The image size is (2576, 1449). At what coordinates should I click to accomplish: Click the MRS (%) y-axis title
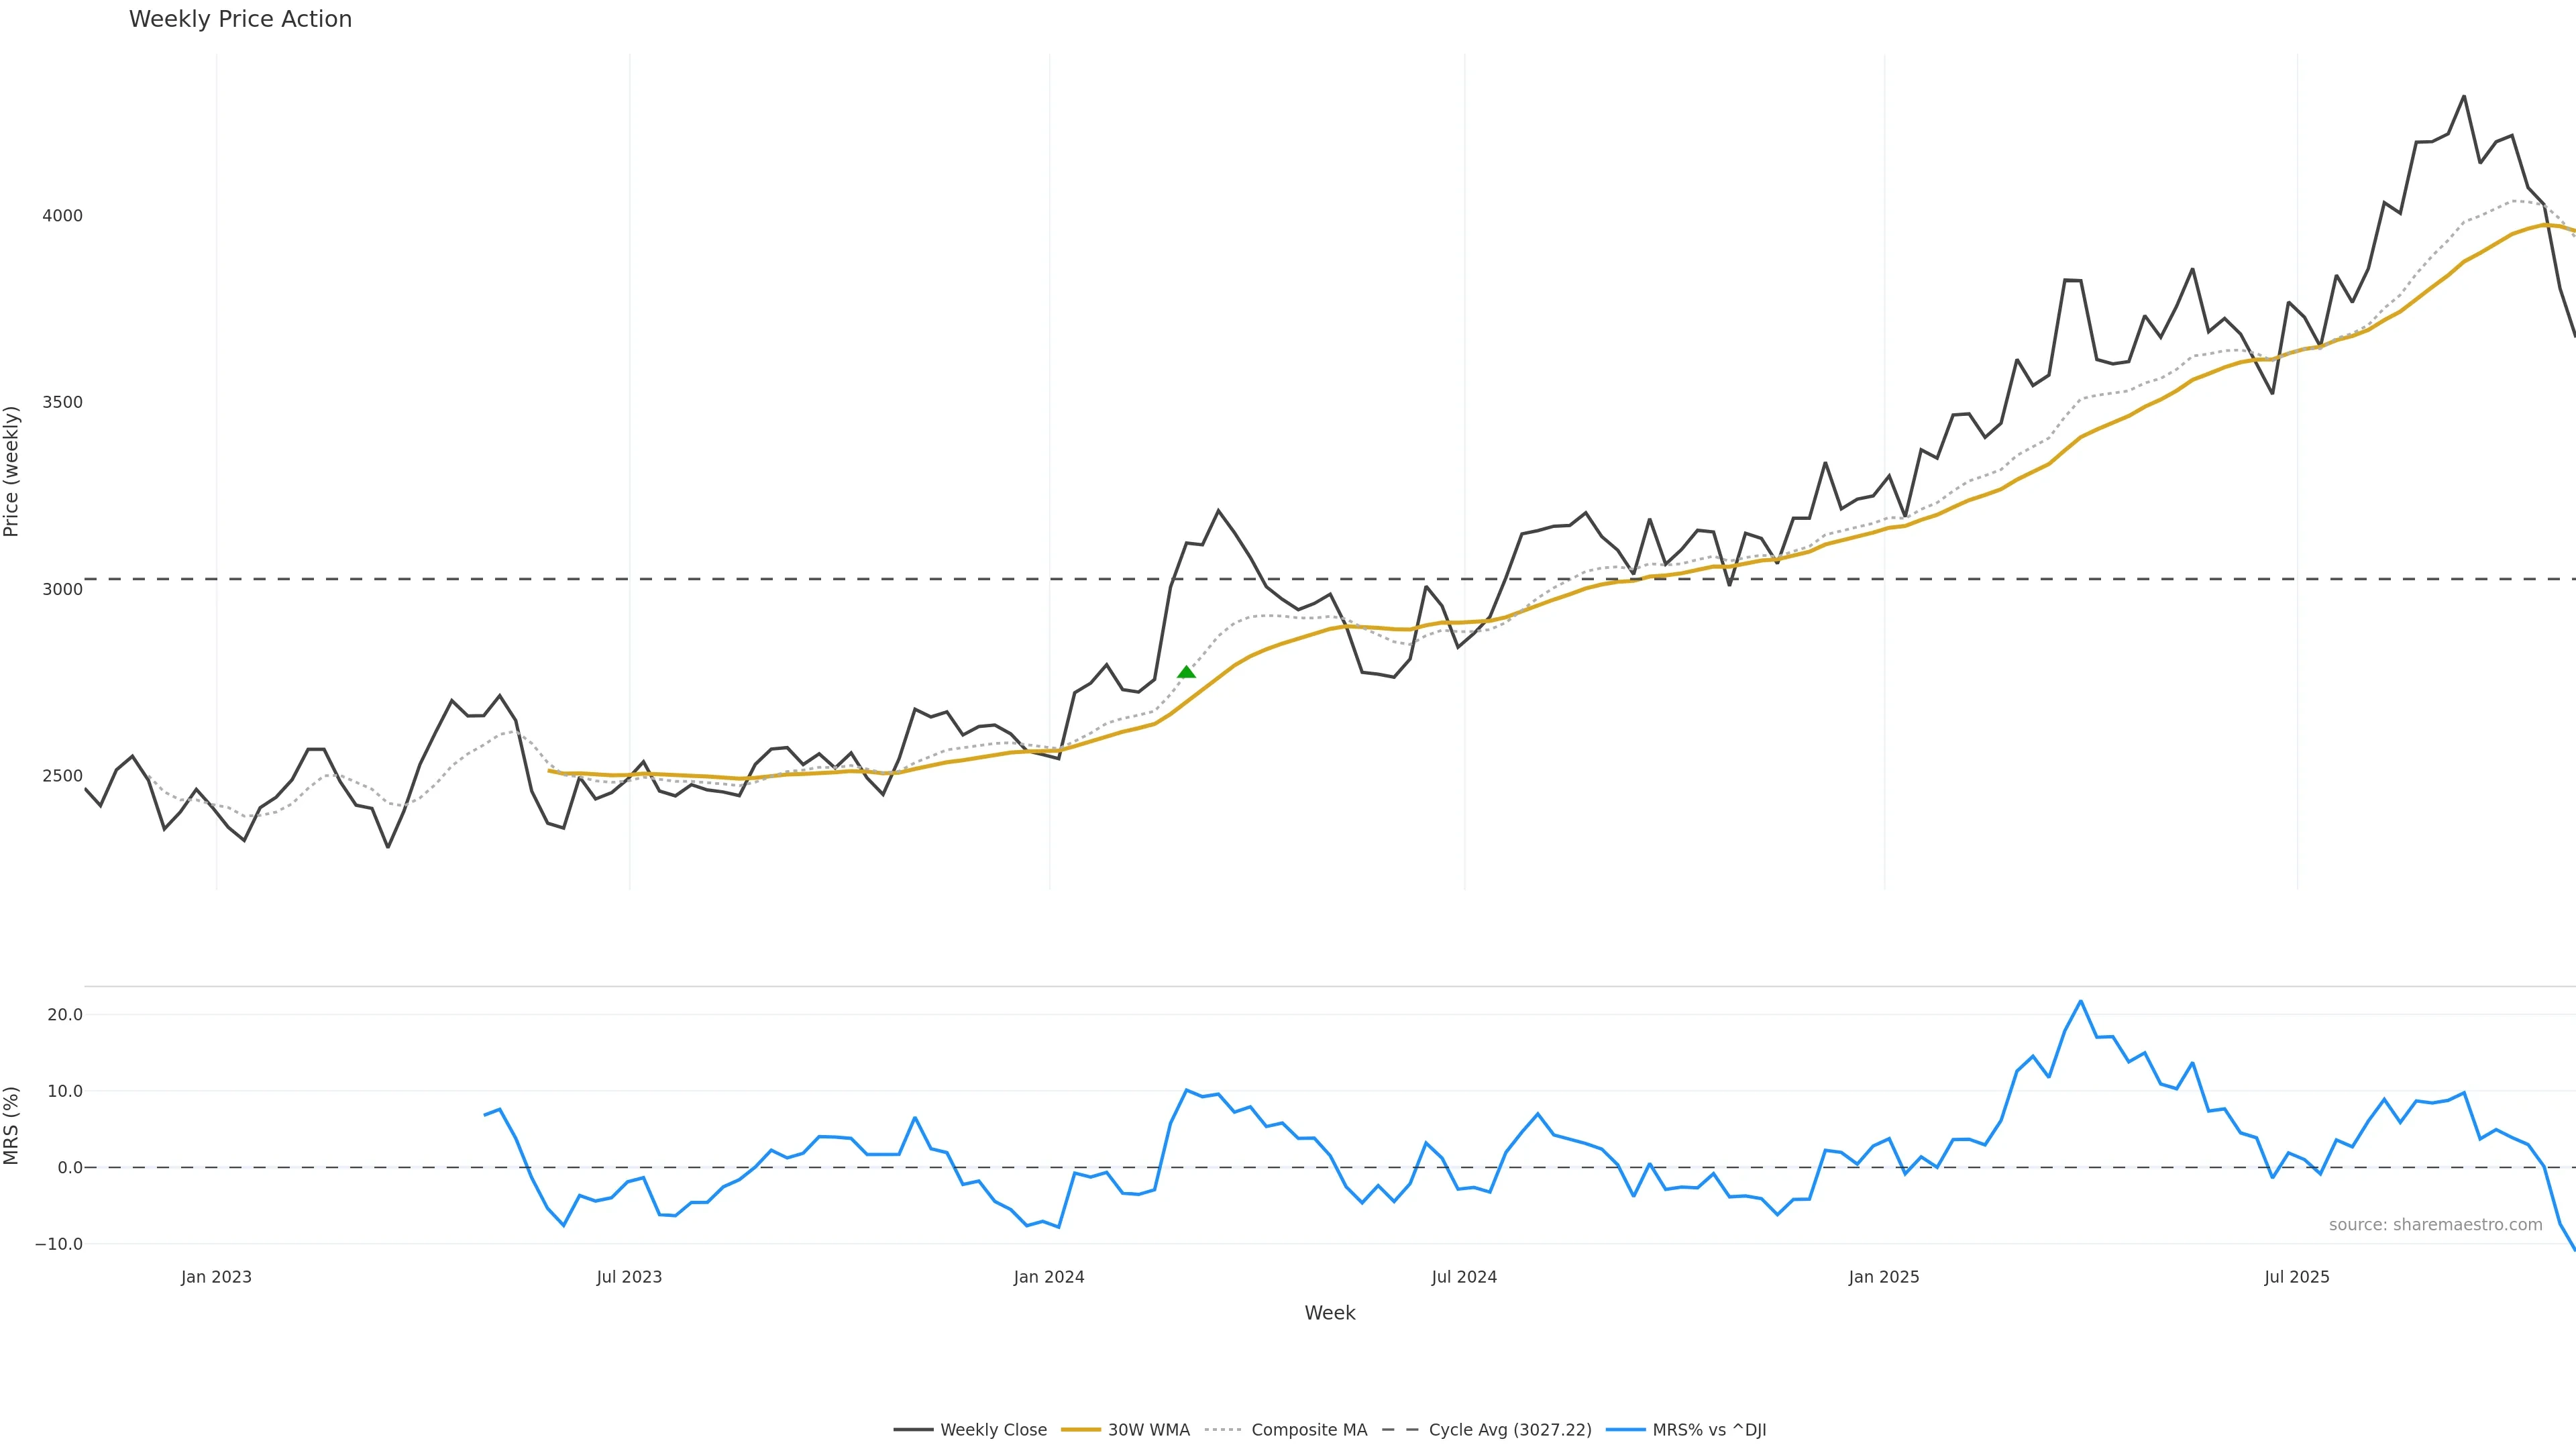12,1125
